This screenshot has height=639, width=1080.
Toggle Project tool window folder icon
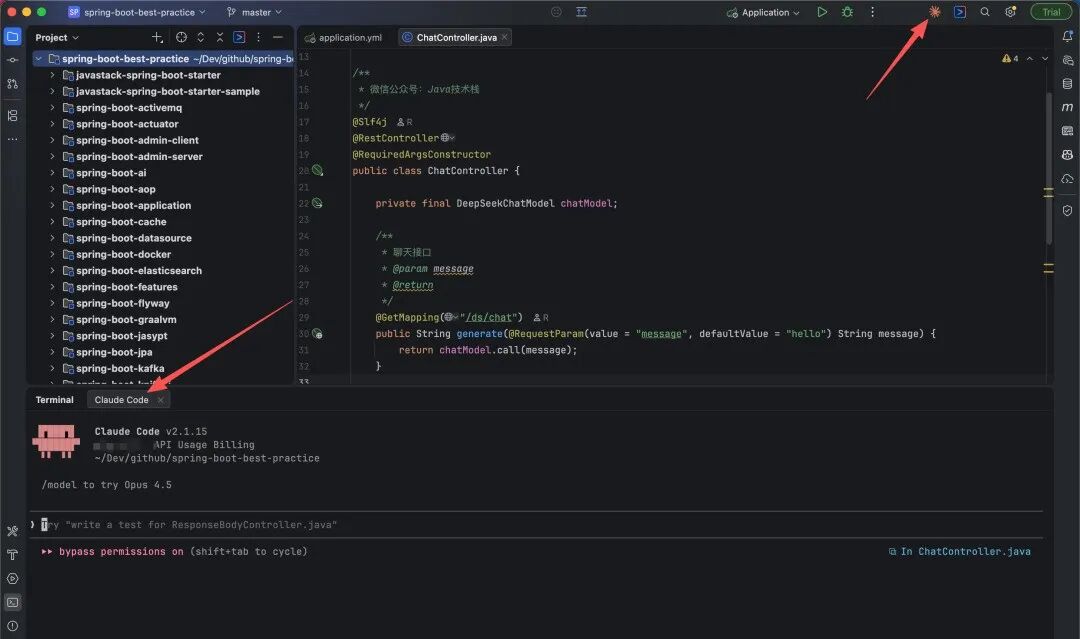(x=12, y=36)
